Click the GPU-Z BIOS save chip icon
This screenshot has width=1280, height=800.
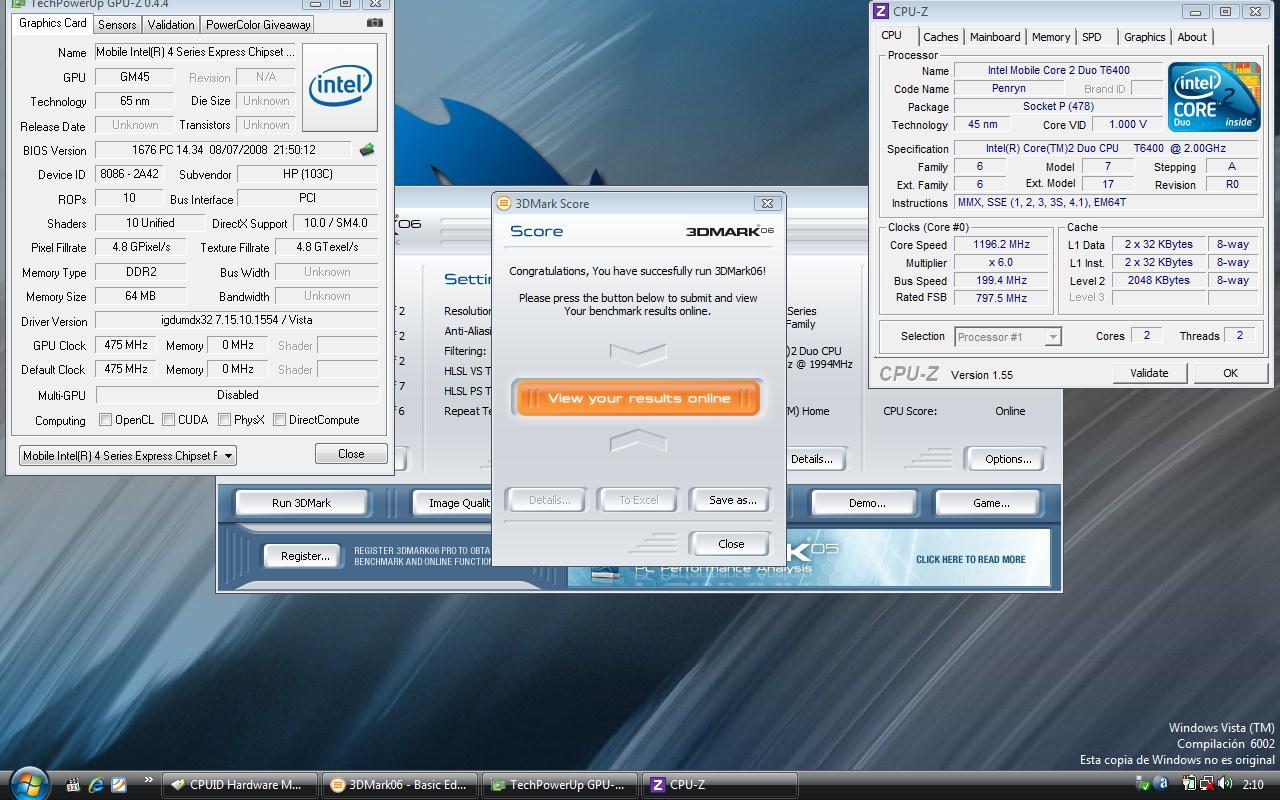pyautogui.click(x=367, y=150)
